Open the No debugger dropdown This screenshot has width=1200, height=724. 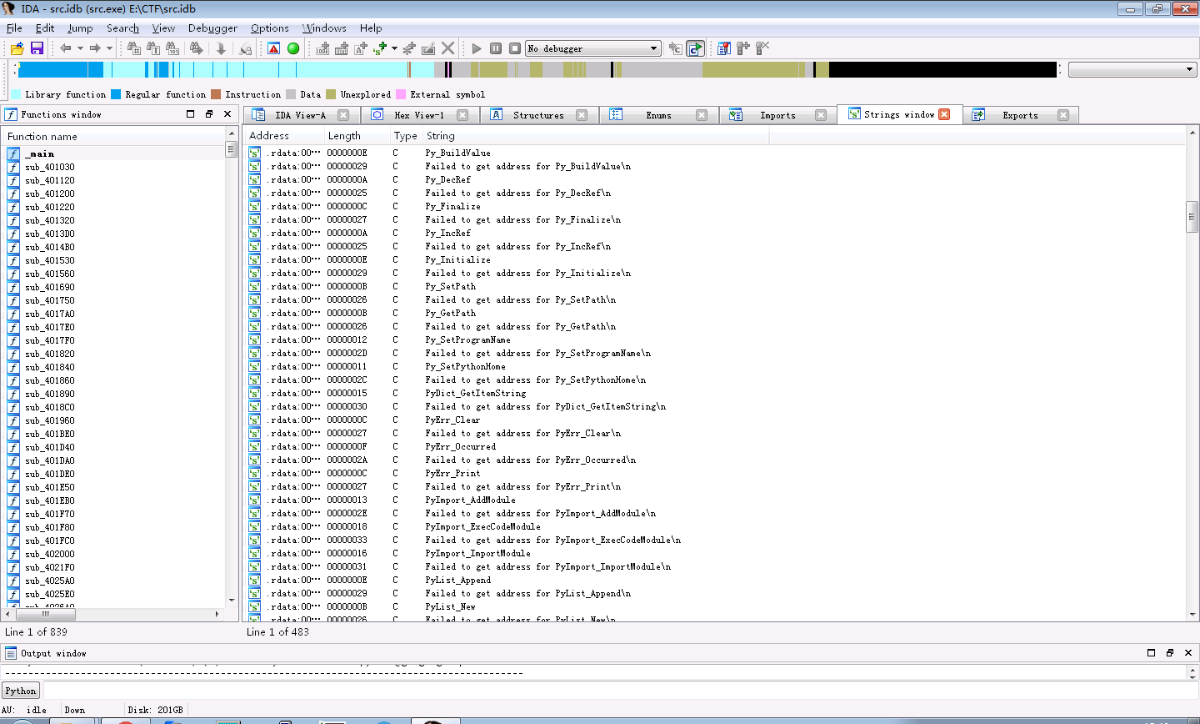coord(593,48)
